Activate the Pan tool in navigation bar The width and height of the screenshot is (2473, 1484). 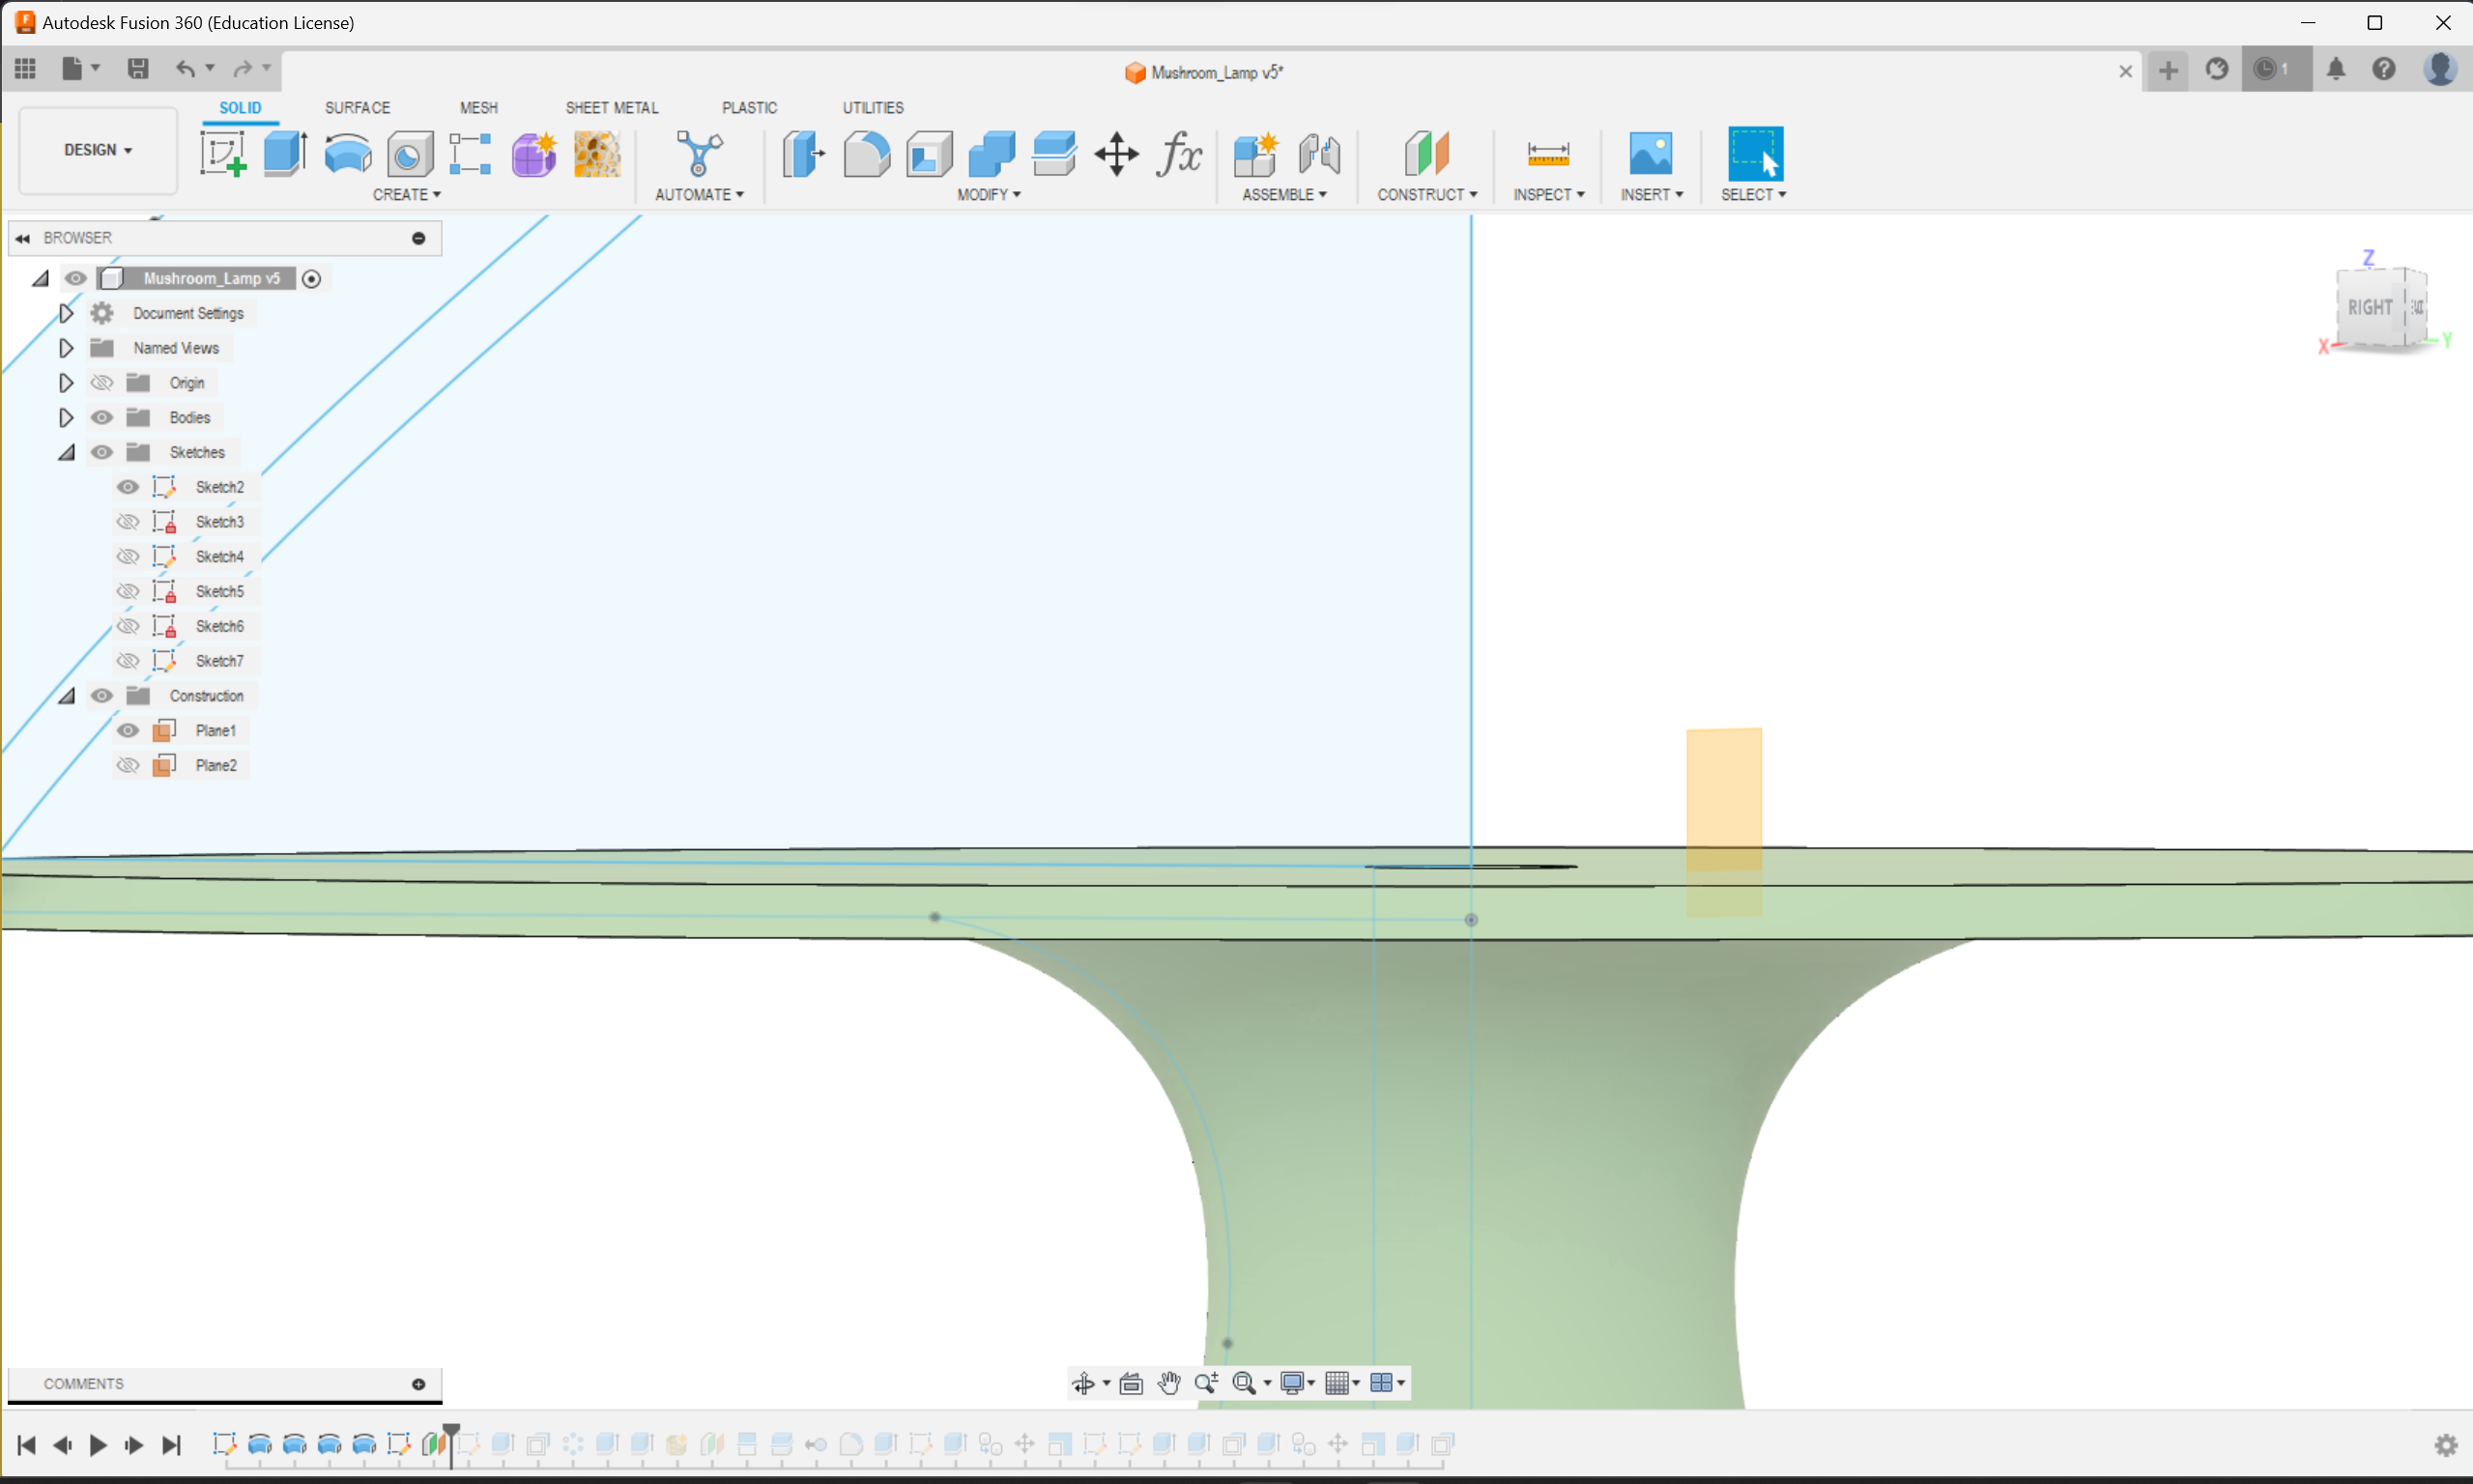click(x=1167, y=1382)
